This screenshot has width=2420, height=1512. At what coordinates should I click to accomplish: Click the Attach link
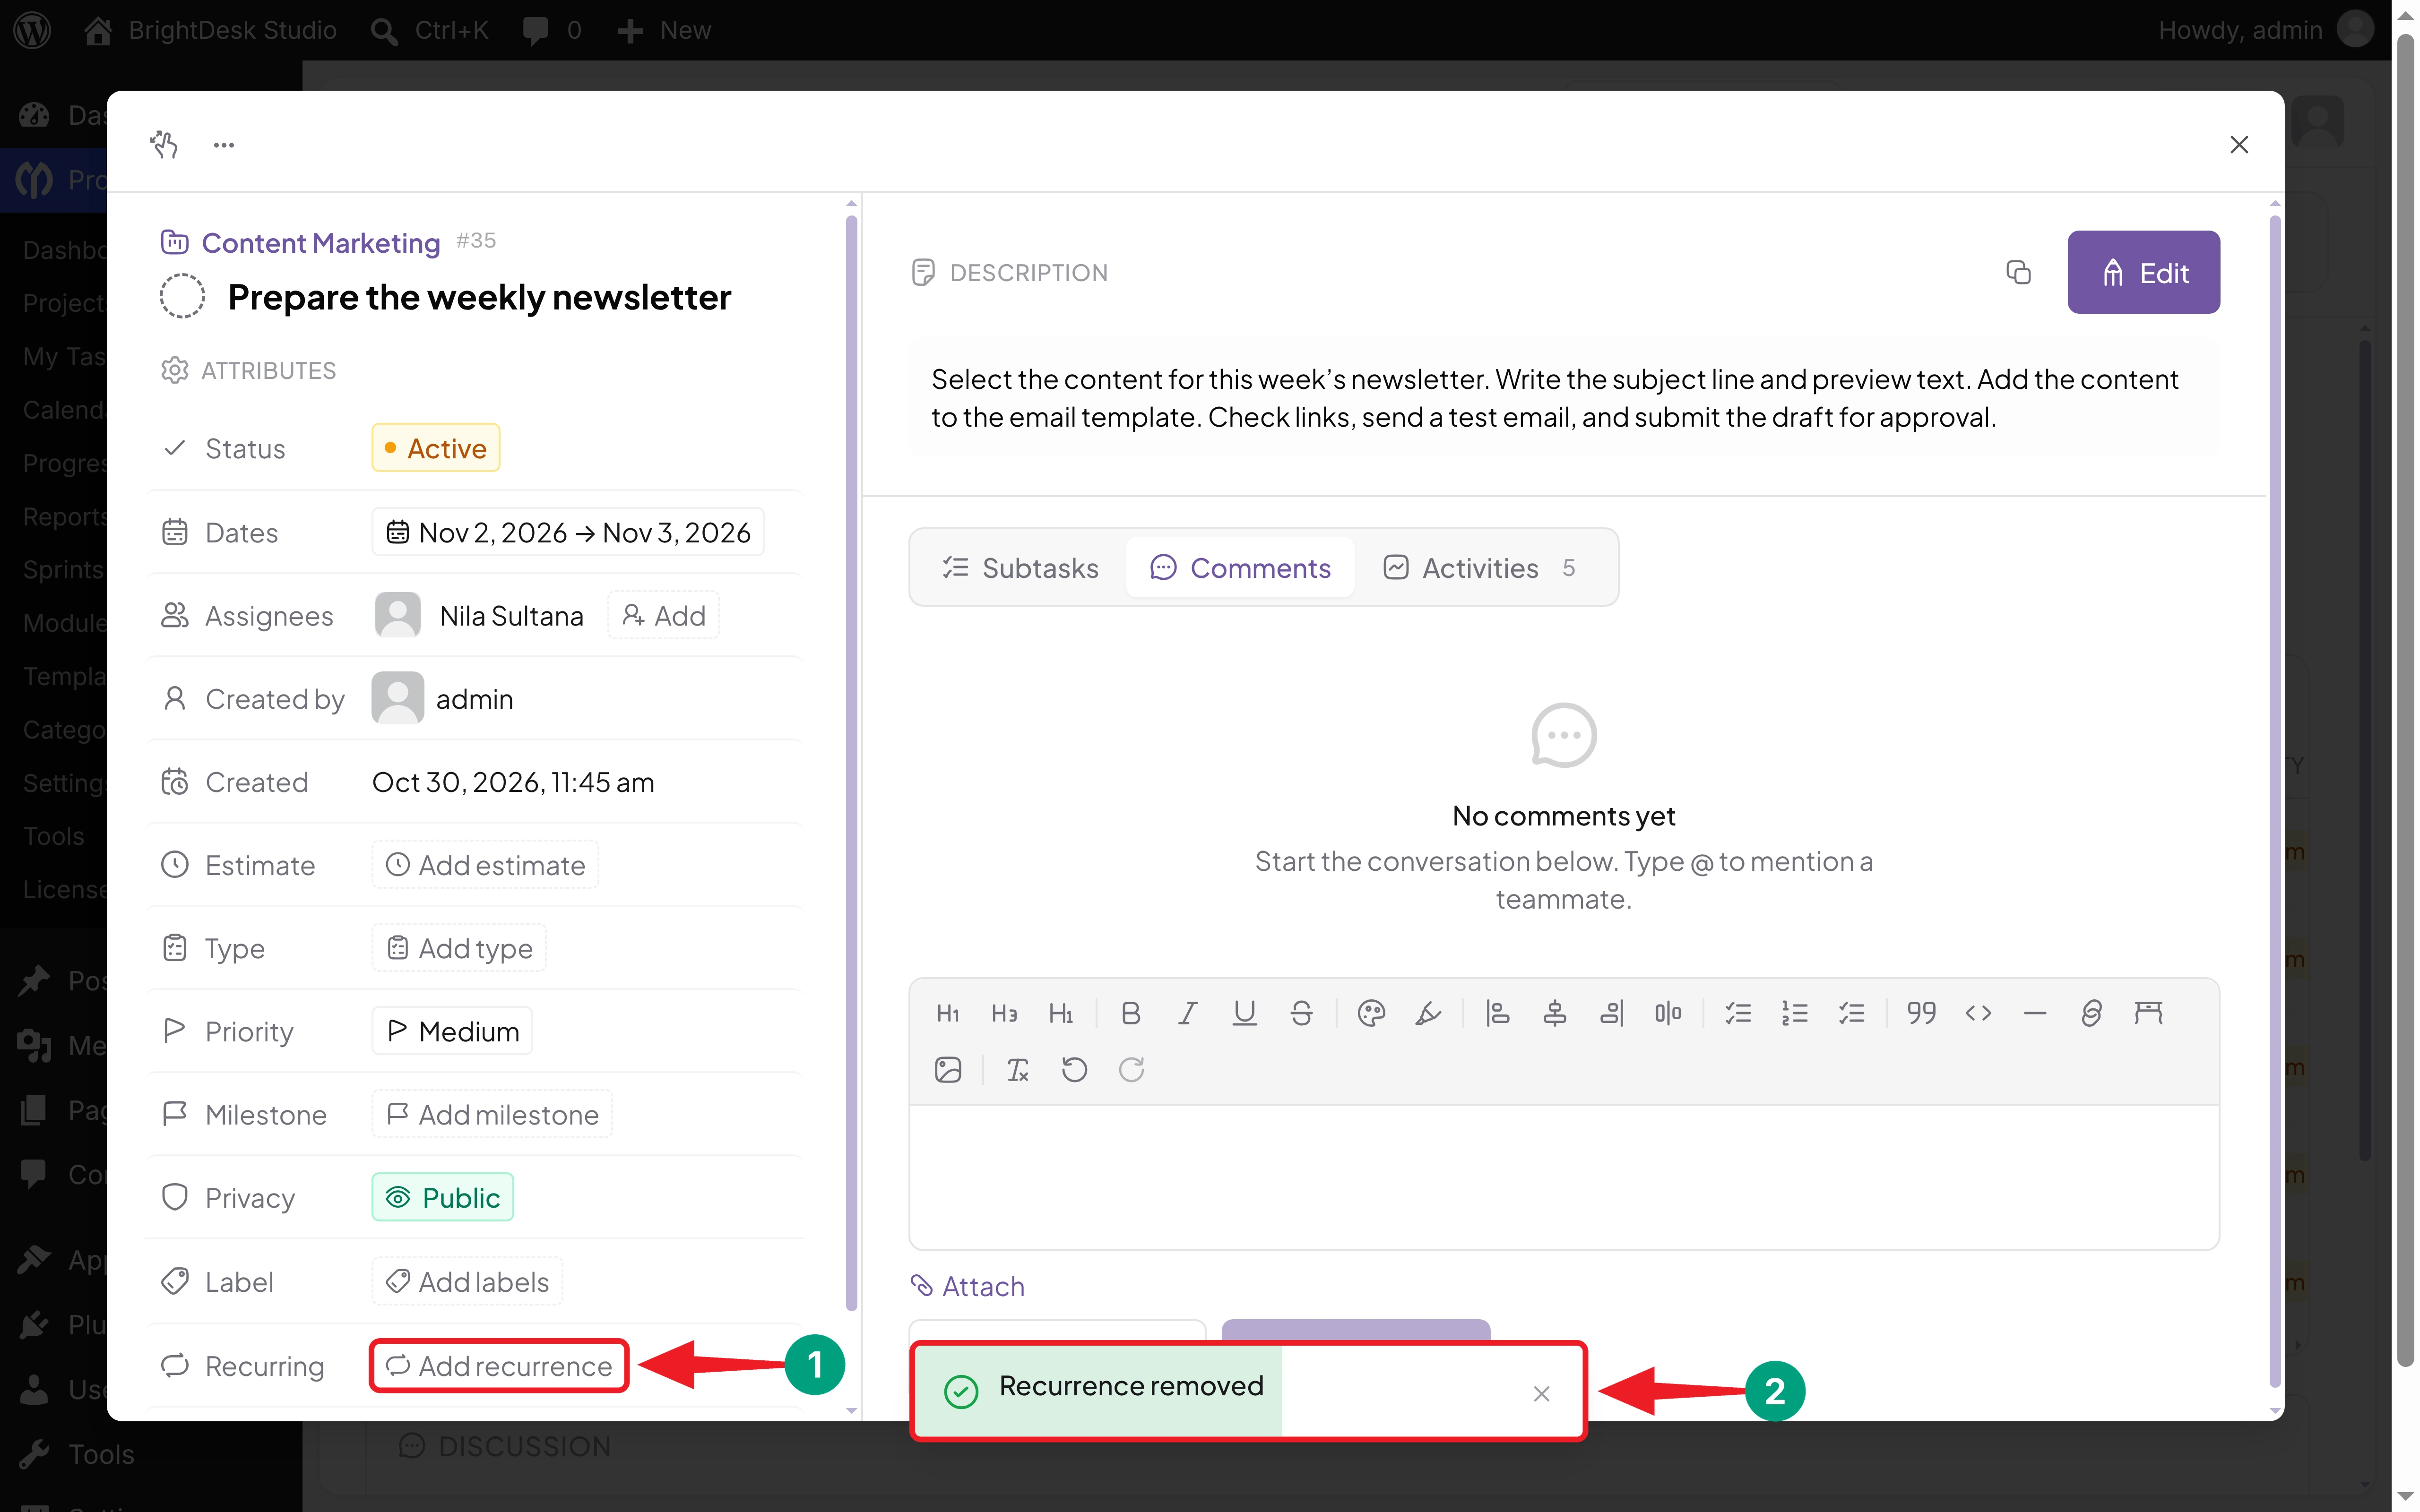[968, 1286]
